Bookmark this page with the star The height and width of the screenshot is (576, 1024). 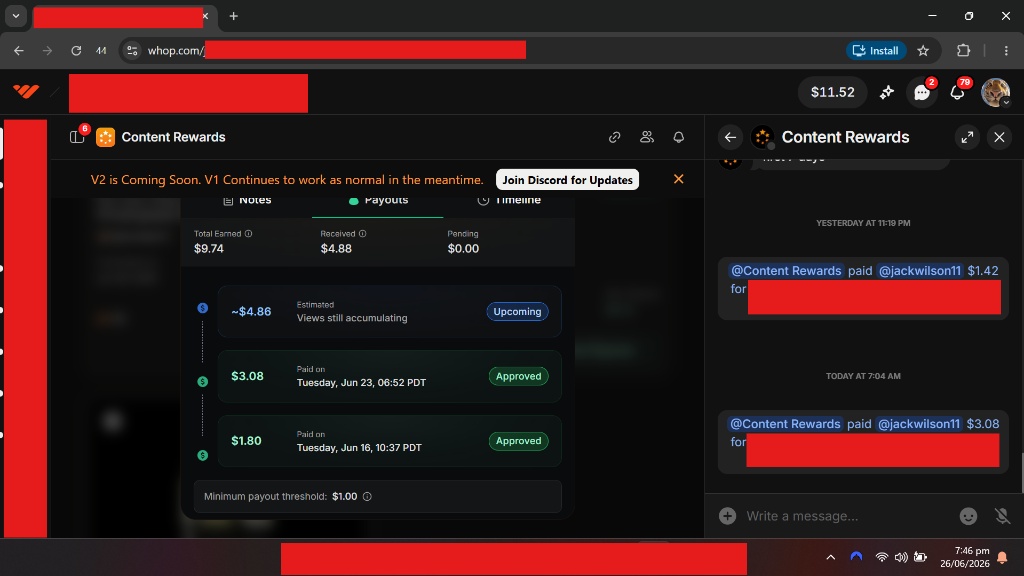point(923,50)
